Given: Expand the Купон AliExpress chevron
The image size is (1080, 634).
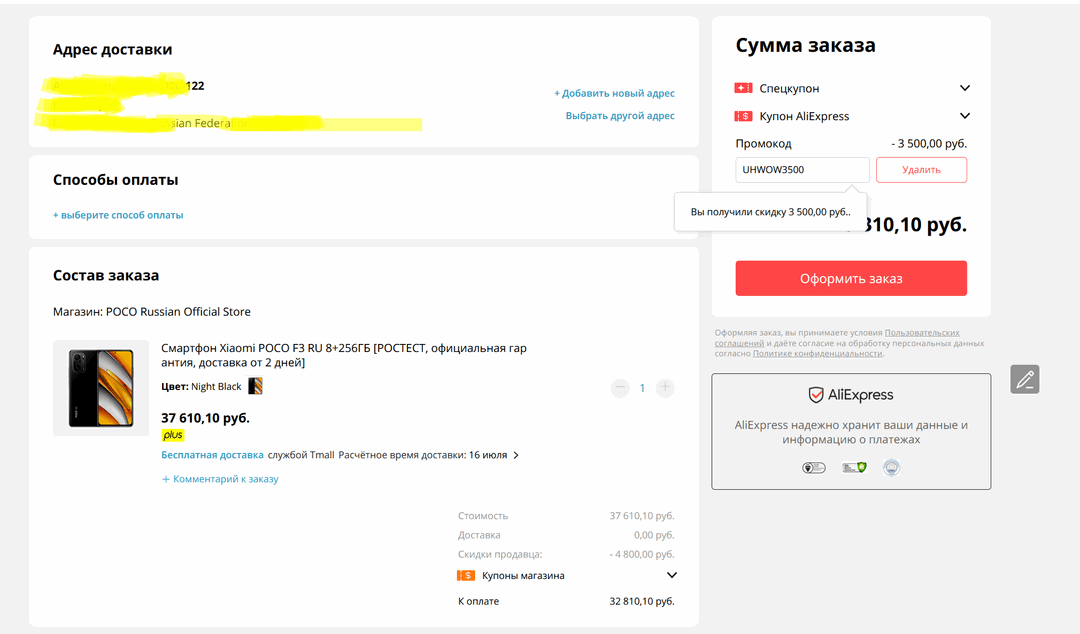Looking at the screenshot, I should coord(964,116).
